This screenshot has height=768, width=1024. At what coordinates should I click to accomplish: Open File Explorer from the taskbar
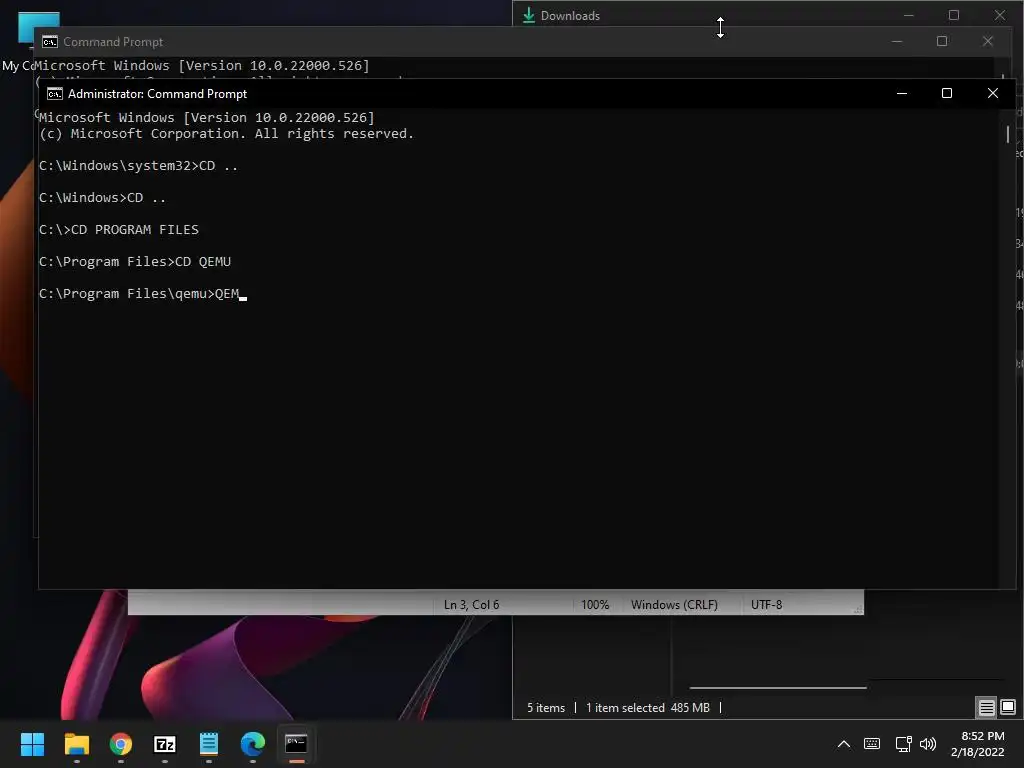[76, 744]
